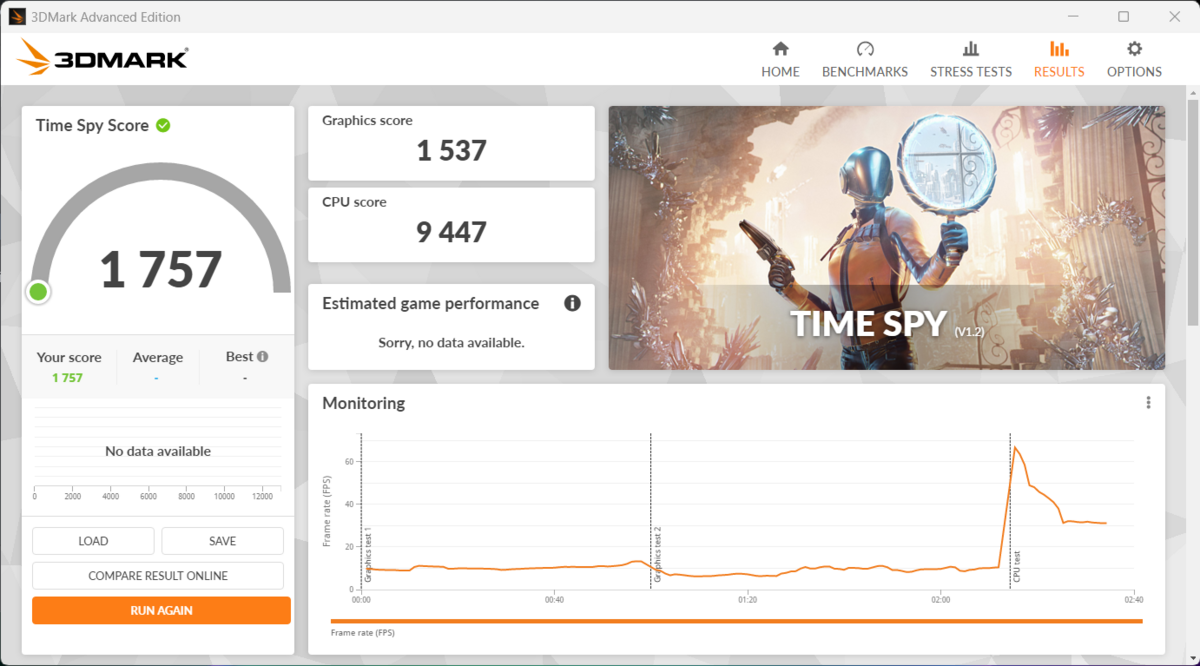Screen dimensions: 1200x666
Task: Click the green validation checkmark icon
Action: pyautogui.click(x=163, y=125)
